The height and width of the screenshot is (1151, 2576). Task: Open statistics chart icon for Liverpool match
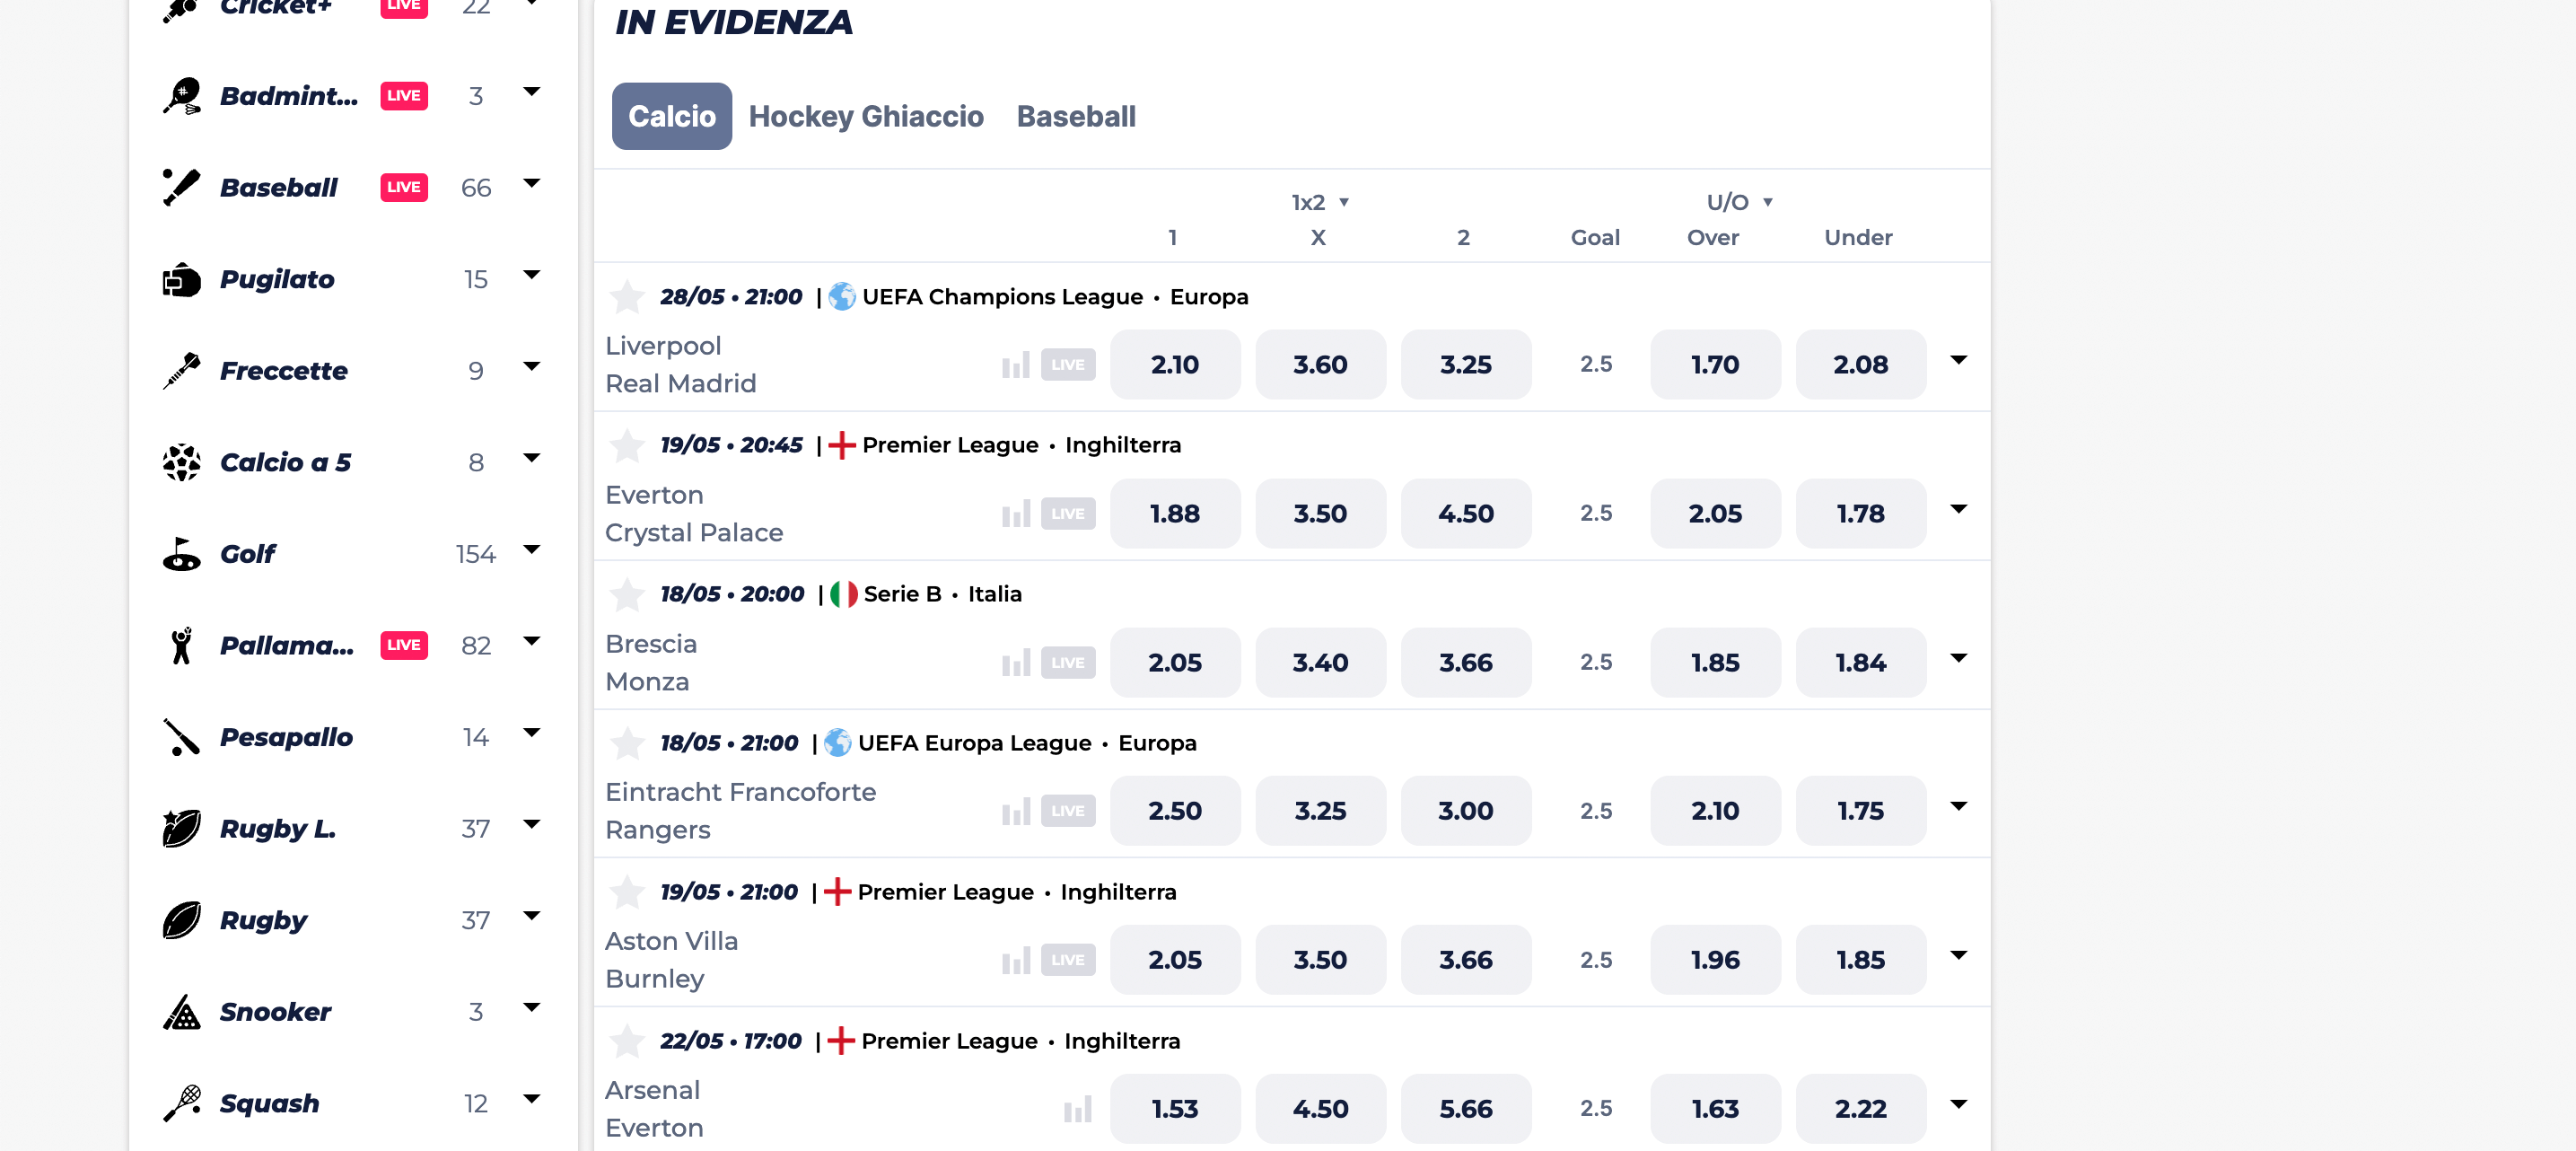pyautogui.click(x=1016, y=364)
